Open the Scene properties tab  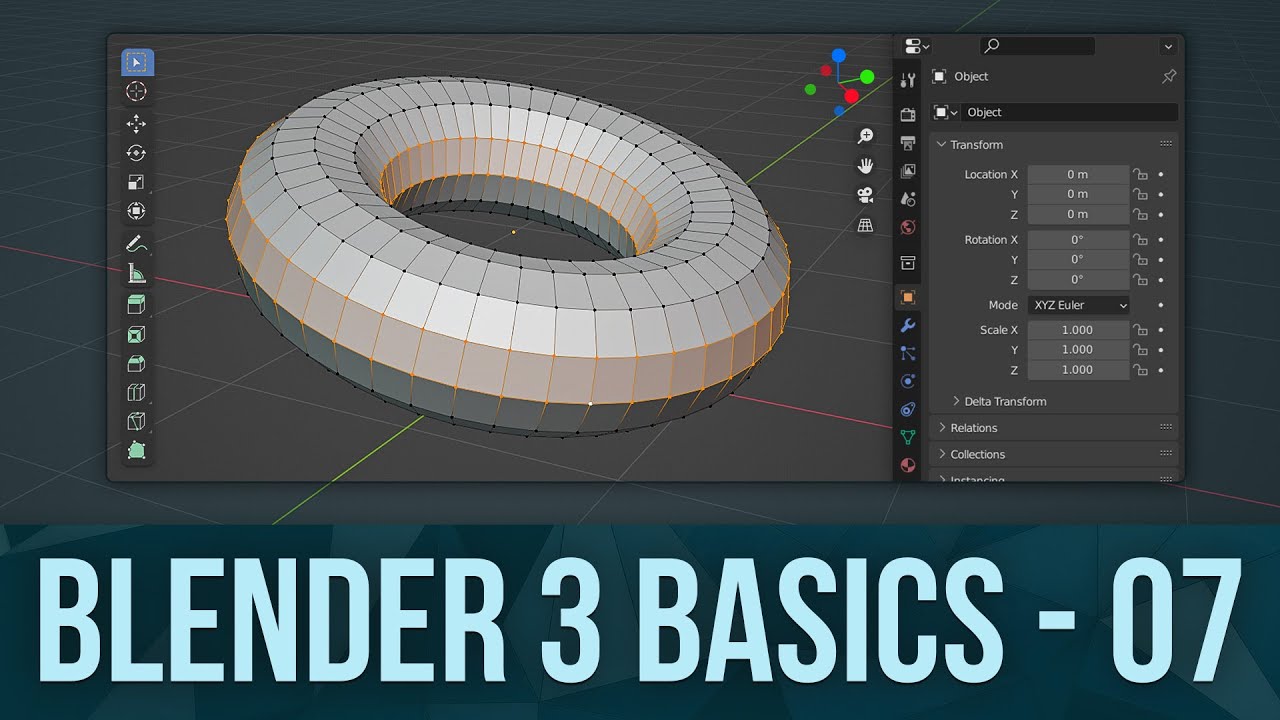coord(908,199)
